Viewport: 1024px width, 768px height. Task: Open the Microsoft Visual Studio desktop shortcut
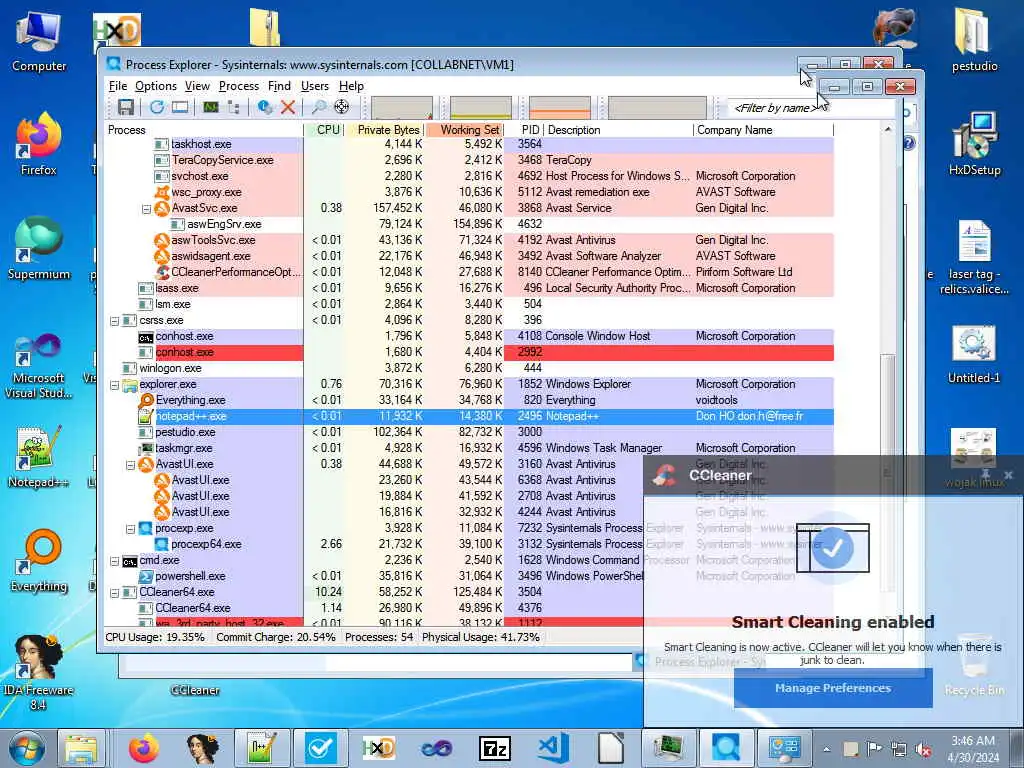[x=39, y=366]
